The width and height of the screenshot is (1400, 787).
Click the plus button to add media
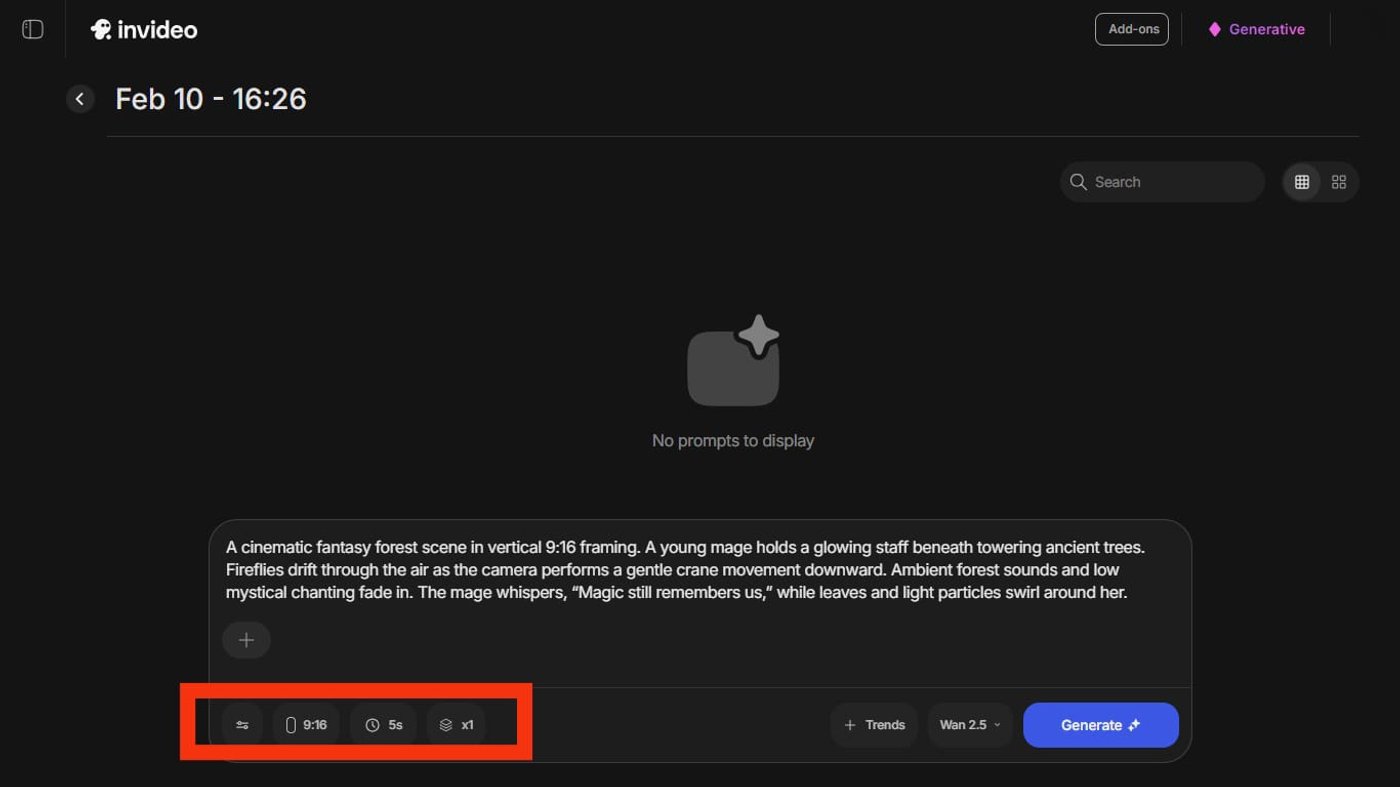246,640
